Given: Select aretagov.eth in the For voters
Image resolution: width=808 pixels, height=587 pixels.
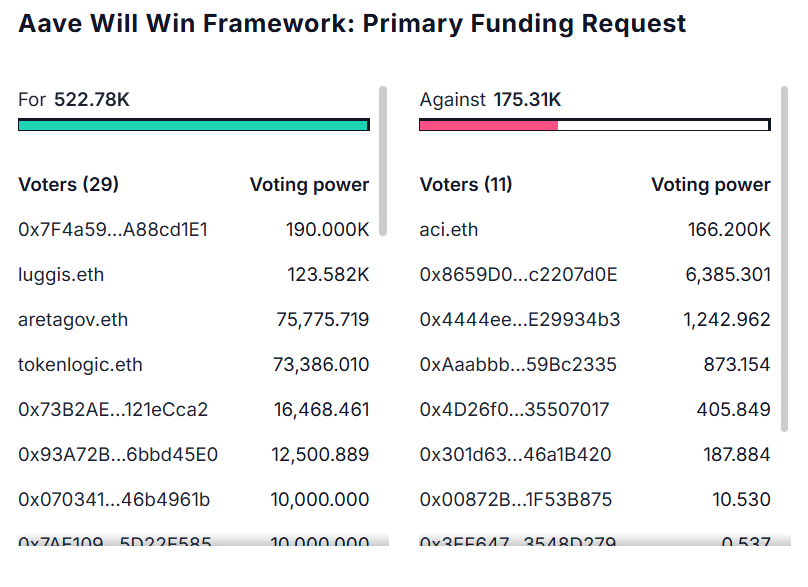Looking at the screenshot, I should (73, 320).
